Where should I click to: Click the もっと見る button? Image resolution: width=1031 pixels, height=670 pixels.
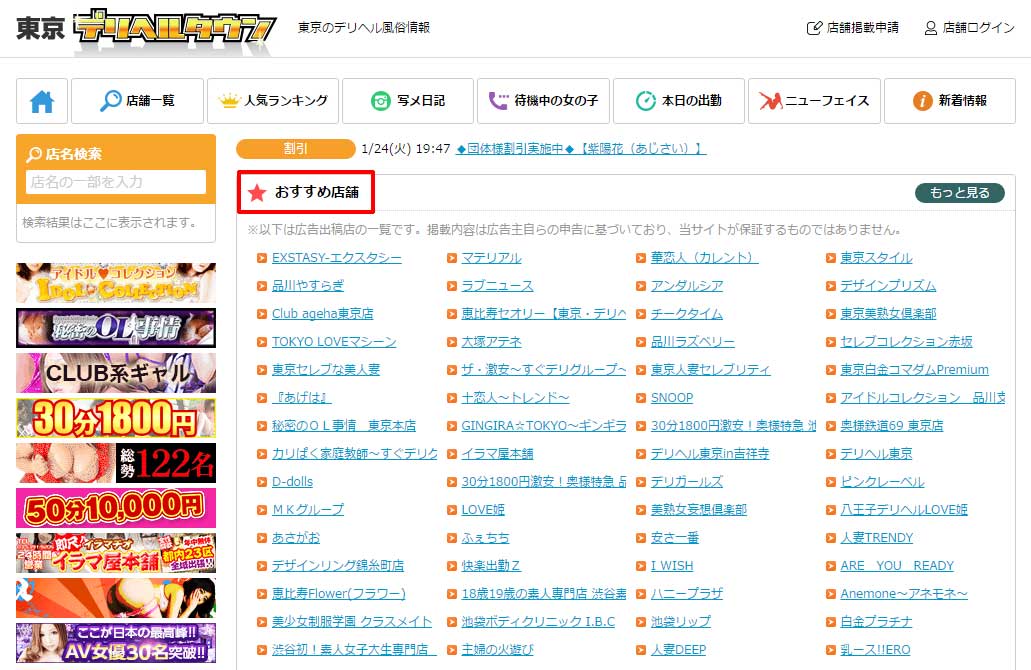(x=960, y=193)
